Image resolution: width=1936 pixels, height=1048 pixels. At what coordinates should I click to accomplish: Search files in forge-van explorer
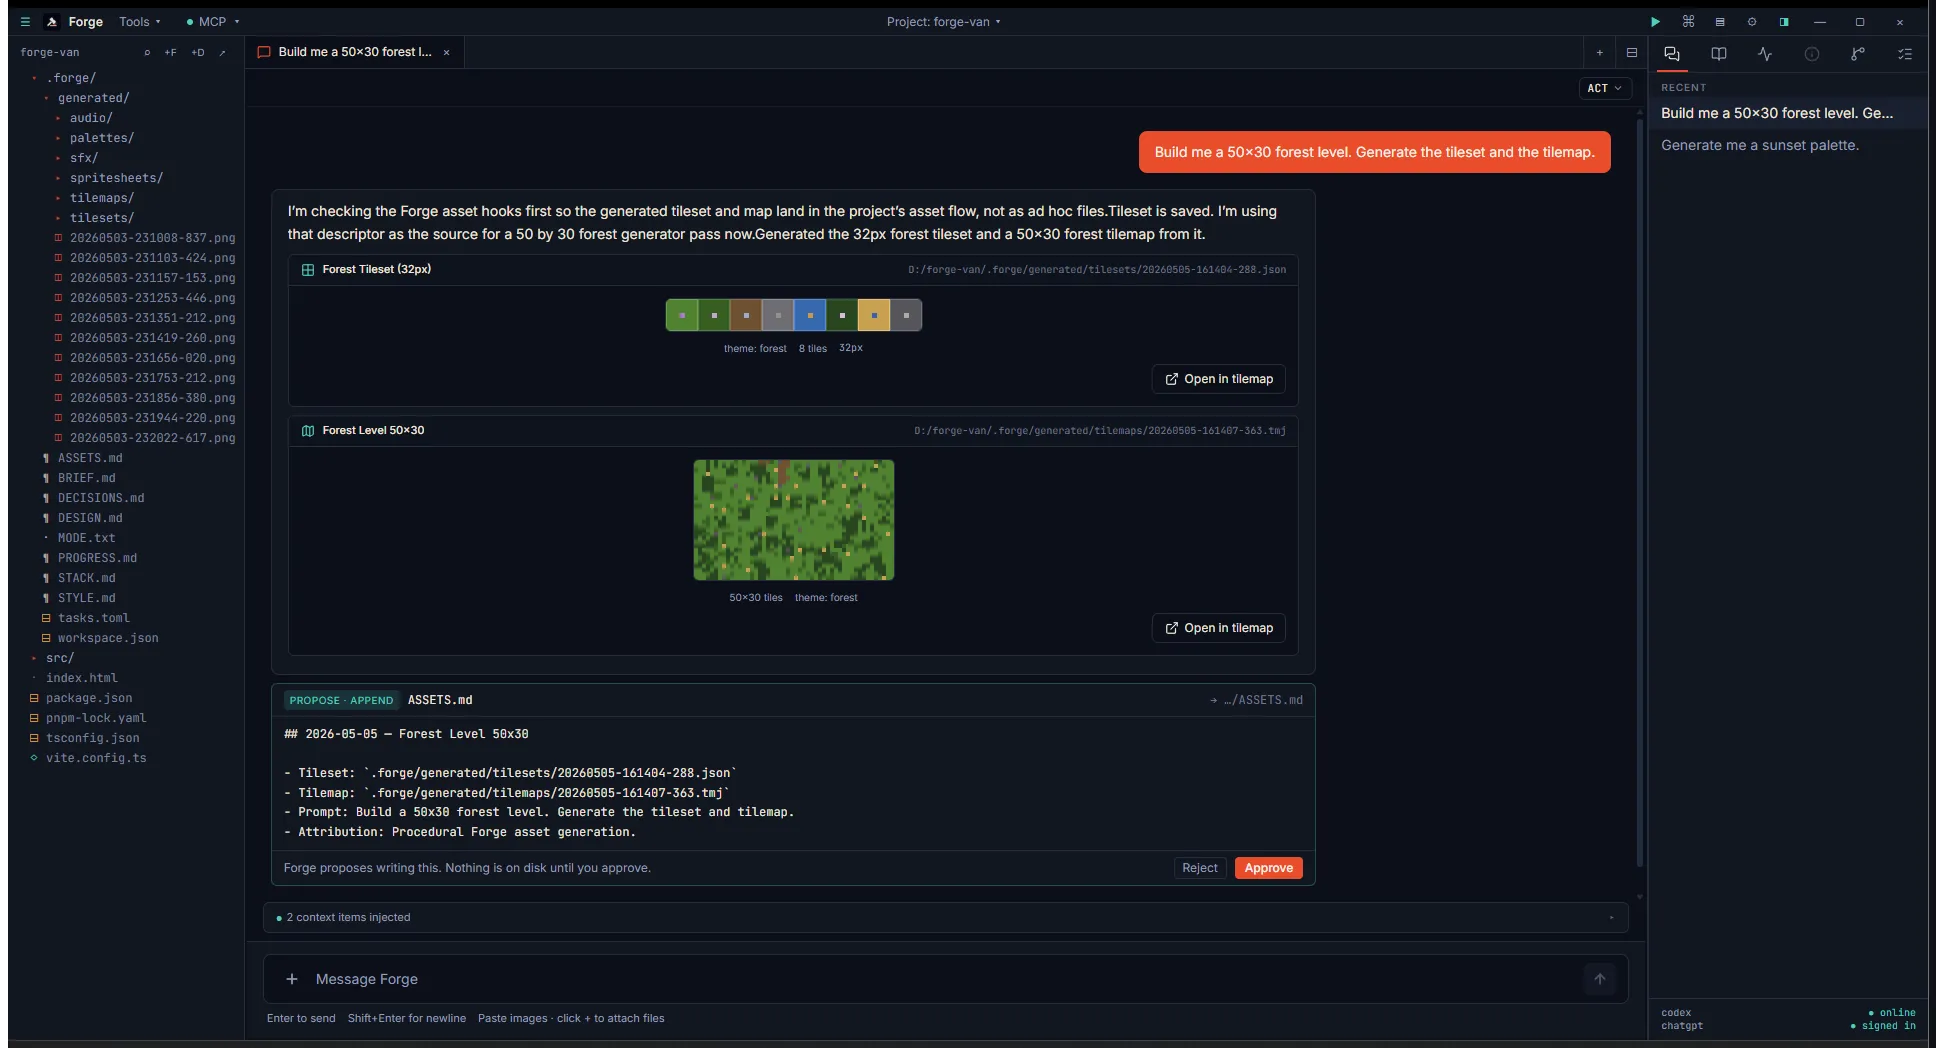pos(147,52)
